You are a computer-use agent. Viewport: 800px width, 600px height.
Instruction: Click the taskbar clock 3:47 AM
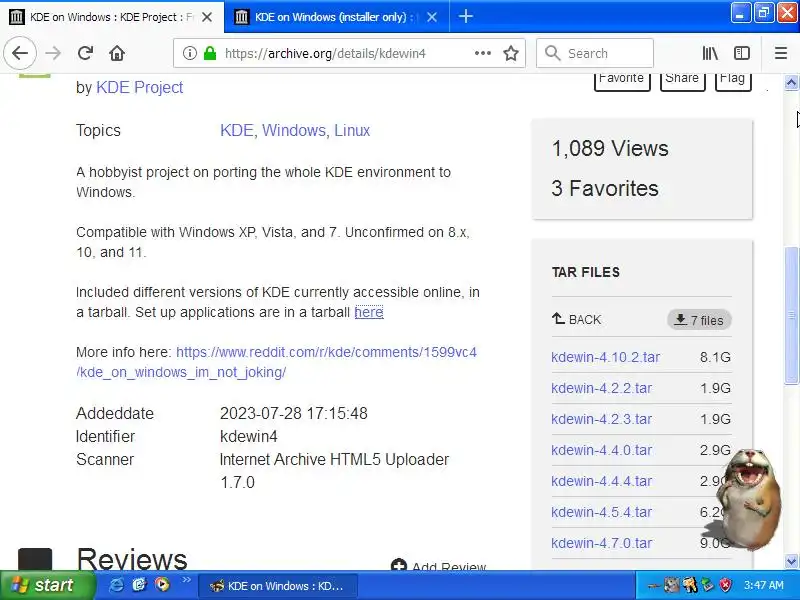click(763, 585)
